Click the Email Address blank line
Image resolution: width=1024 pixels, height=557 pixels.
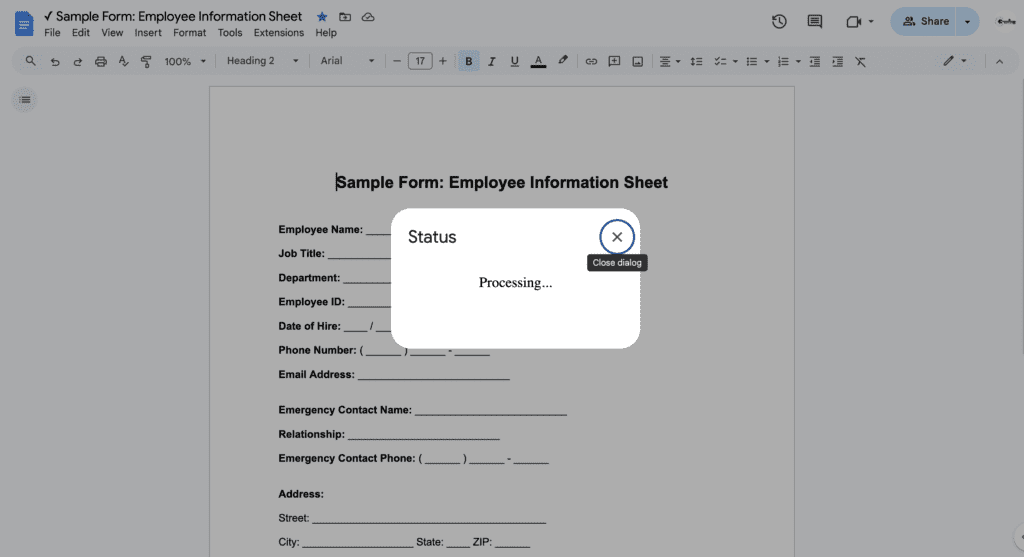(434, 375)
